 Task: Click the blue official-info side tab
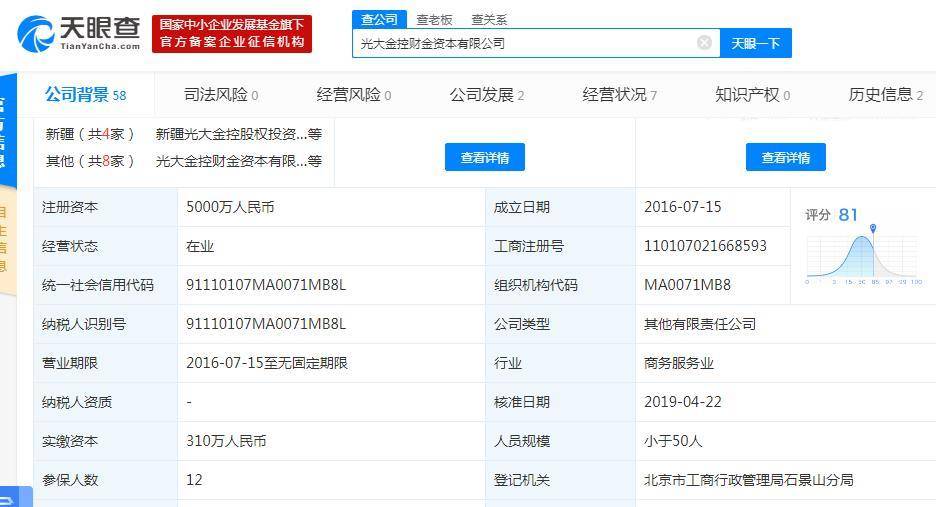[8, 131]
